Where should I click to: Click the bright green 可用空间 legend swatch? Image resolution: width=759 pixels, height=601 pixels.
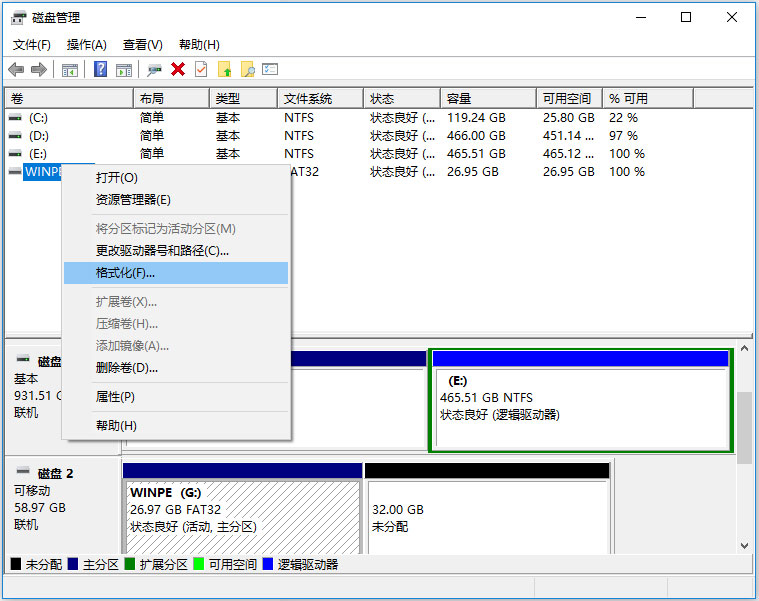pos(198,564)
